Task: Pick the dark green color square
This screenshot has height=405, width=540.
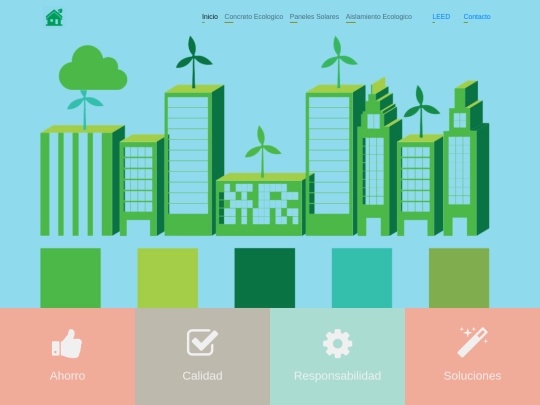Action: pos(265,278)
